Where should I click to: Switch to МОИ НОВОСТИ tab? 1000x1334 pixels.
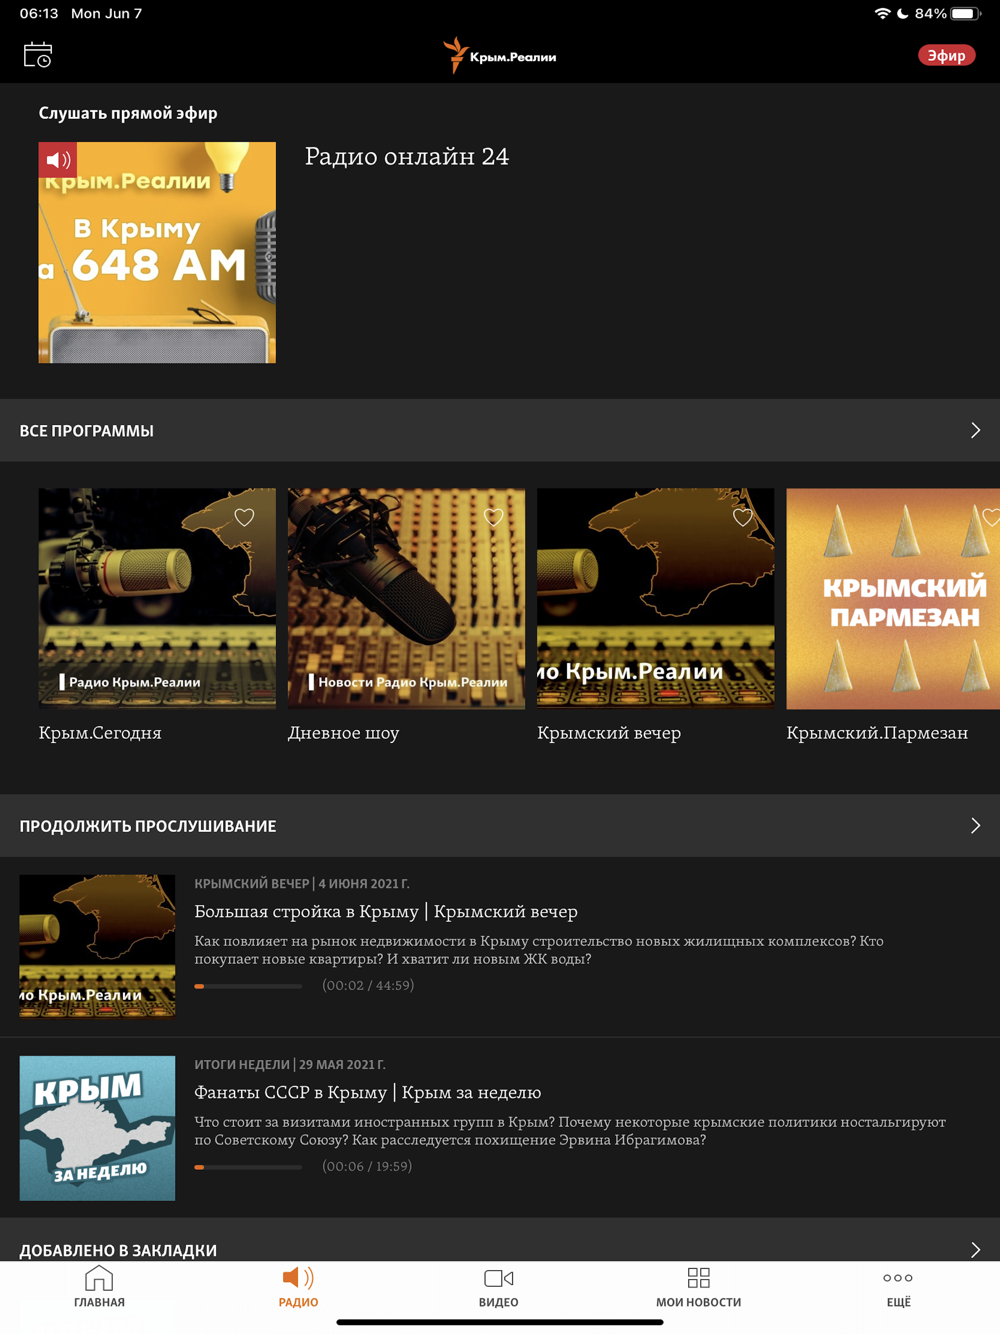coord(698,1287)
